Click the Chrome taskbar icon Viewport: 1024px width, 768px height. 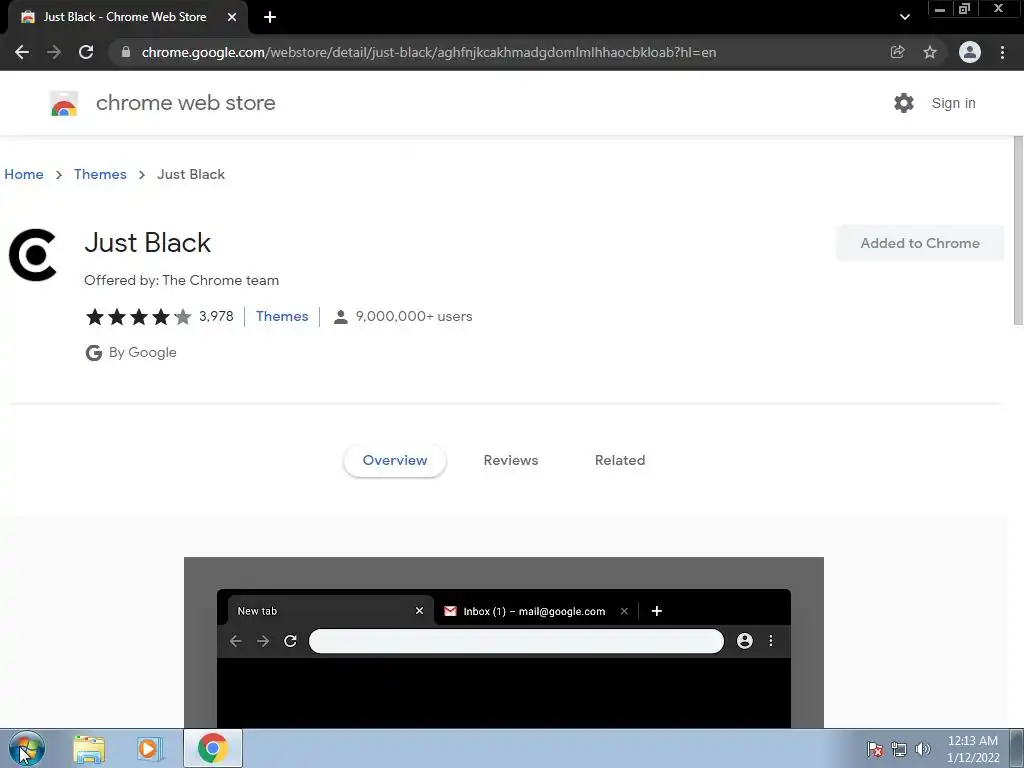212,748
